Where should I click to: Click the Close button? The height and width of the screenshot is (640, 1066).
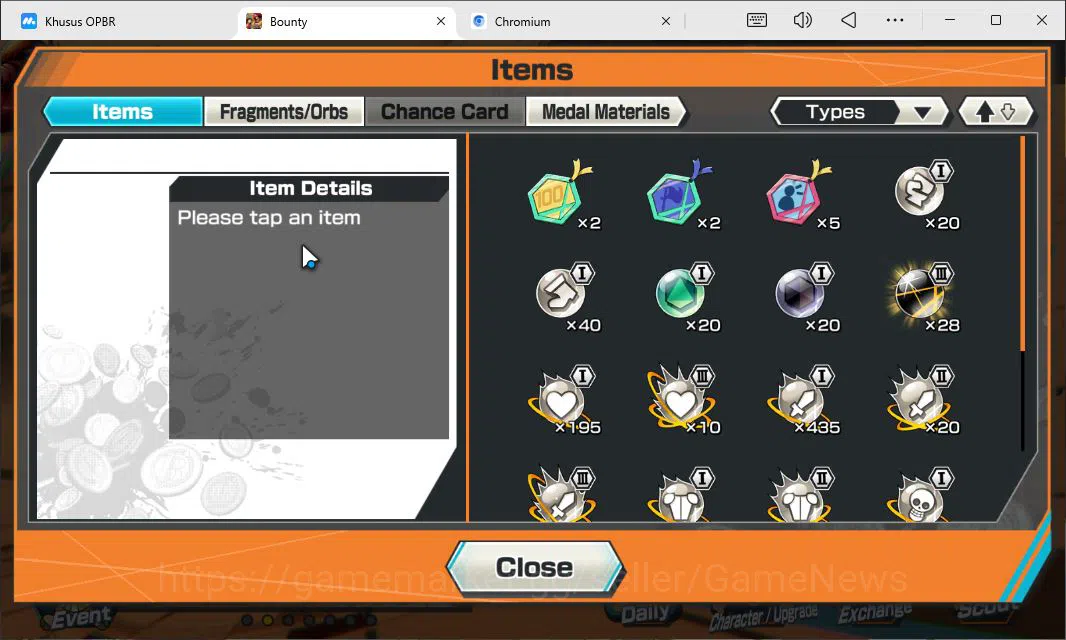534,567
